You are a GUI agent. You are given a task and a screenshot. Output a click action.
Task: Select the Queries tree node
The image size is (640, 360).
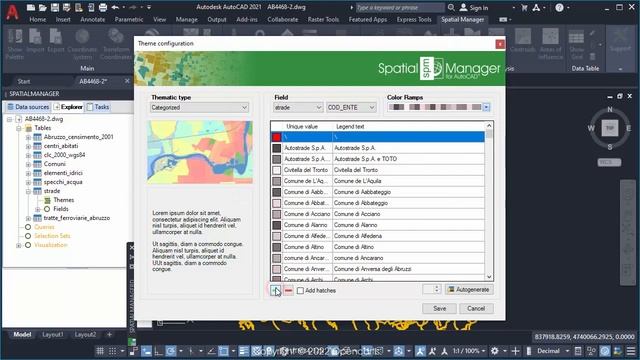point(44,227)
